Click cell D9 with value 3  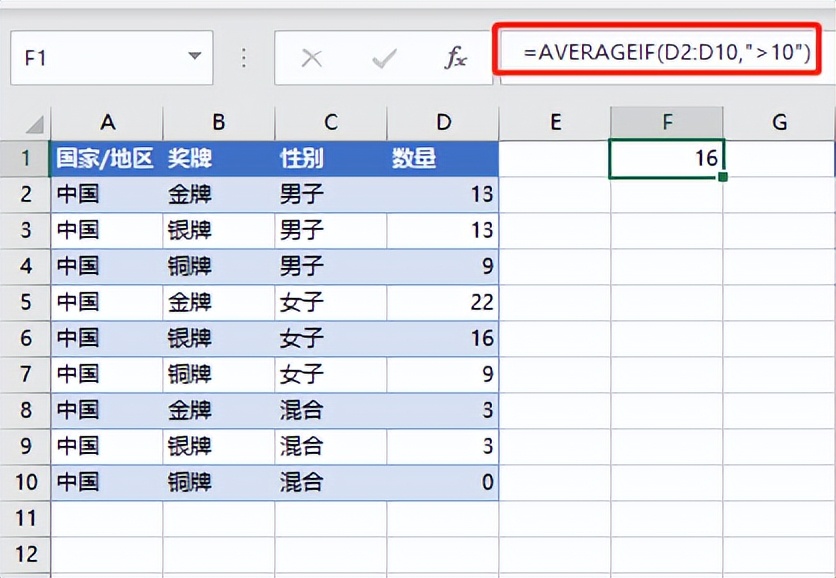[x=443, y=446]
